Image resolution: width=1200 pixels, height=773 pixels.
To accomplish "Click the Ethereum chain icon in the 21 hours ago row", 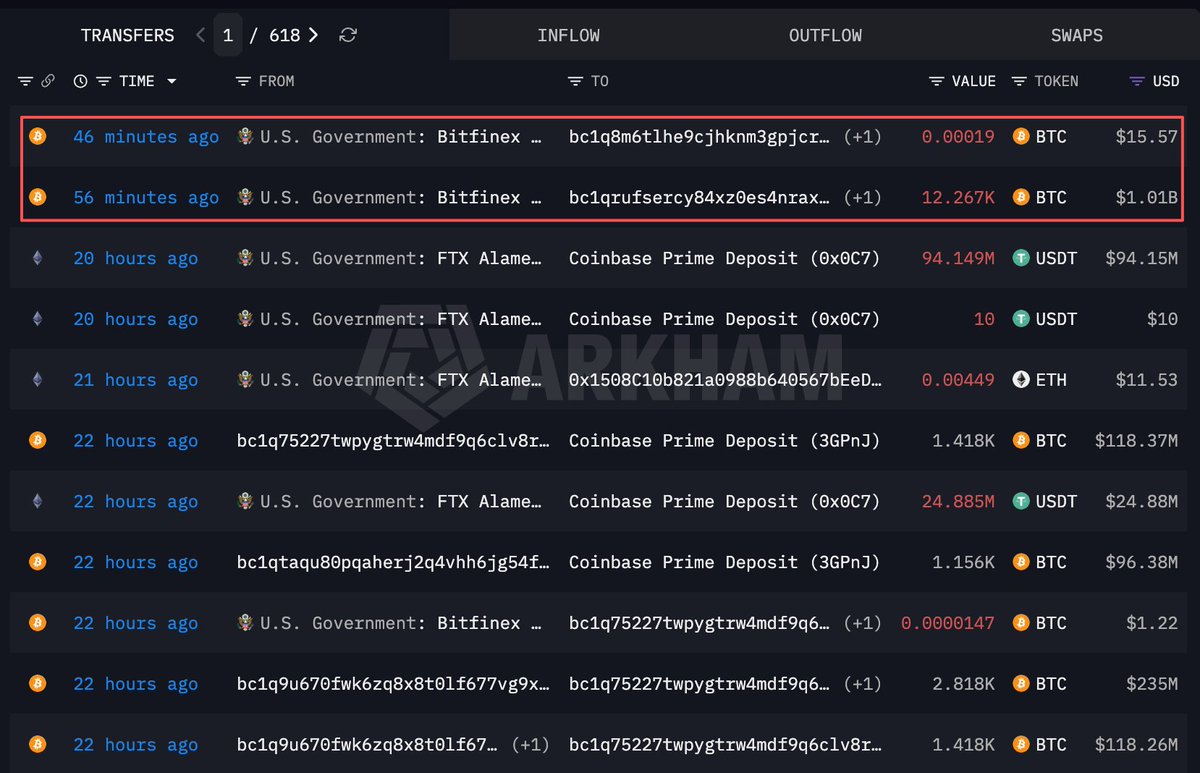I will [37, 380].
